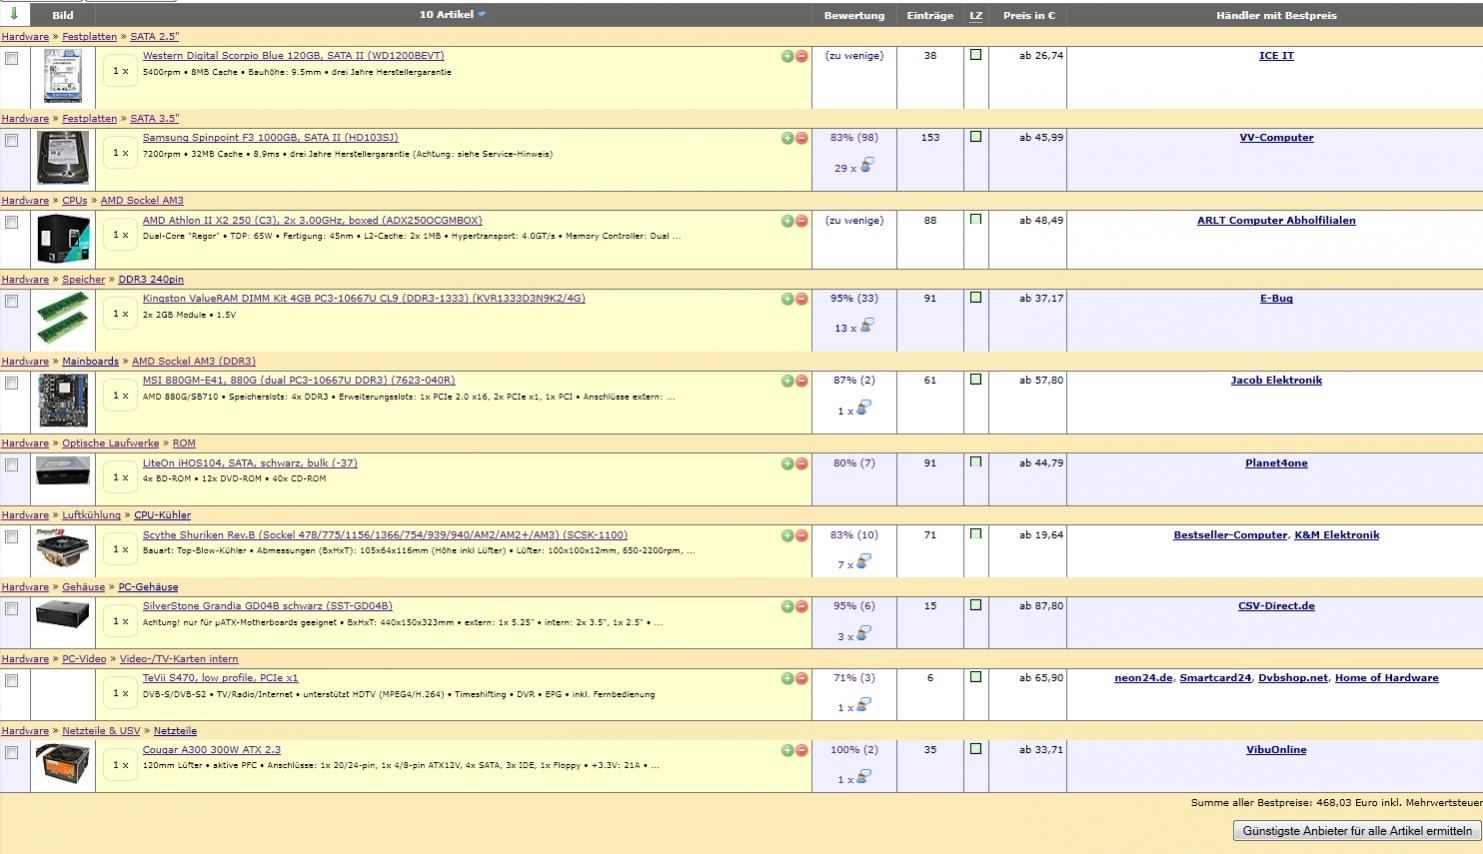Open the ICE IT dealer link
1483x854 pixels.
[1276, 56]
